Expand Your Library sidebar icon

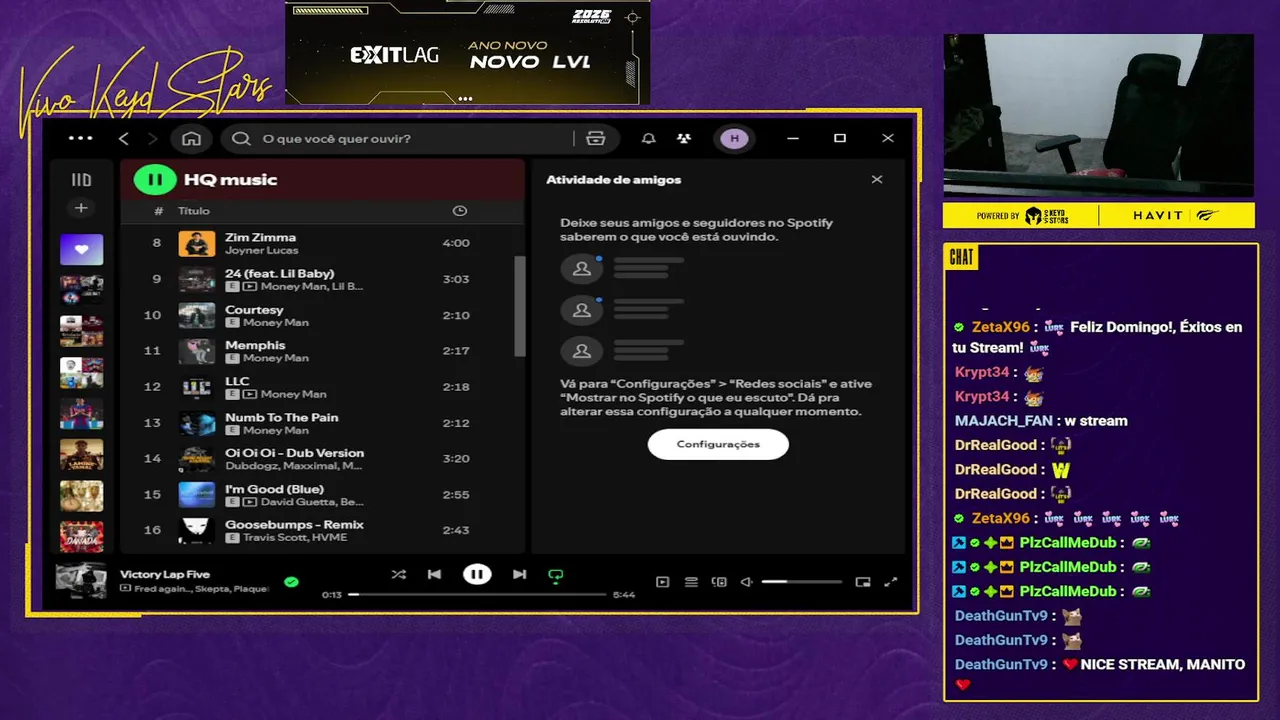[x=81, y=180]
